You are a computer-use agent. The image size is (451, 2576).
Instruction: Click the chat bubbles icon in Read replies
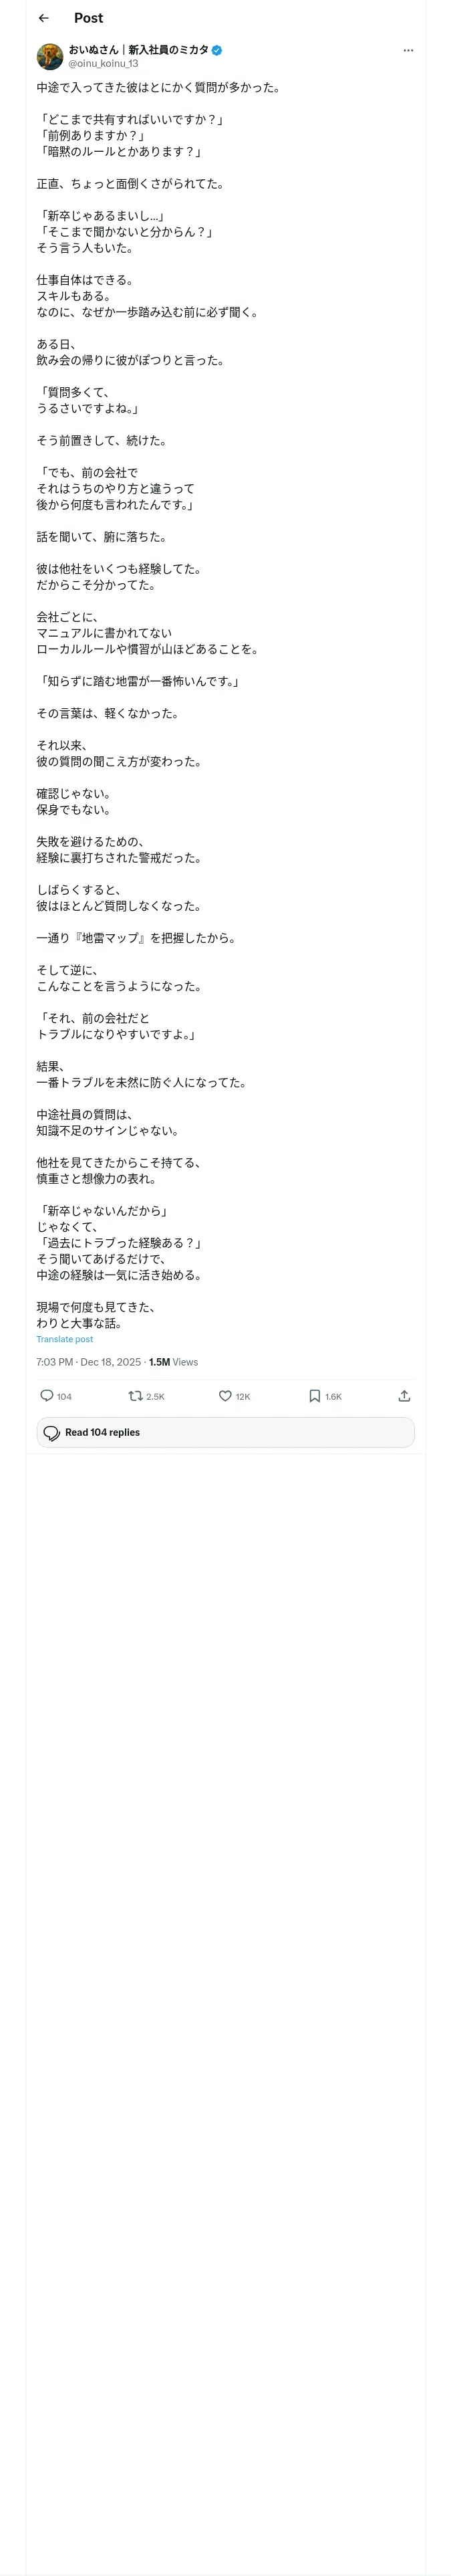pos(52,1433)
